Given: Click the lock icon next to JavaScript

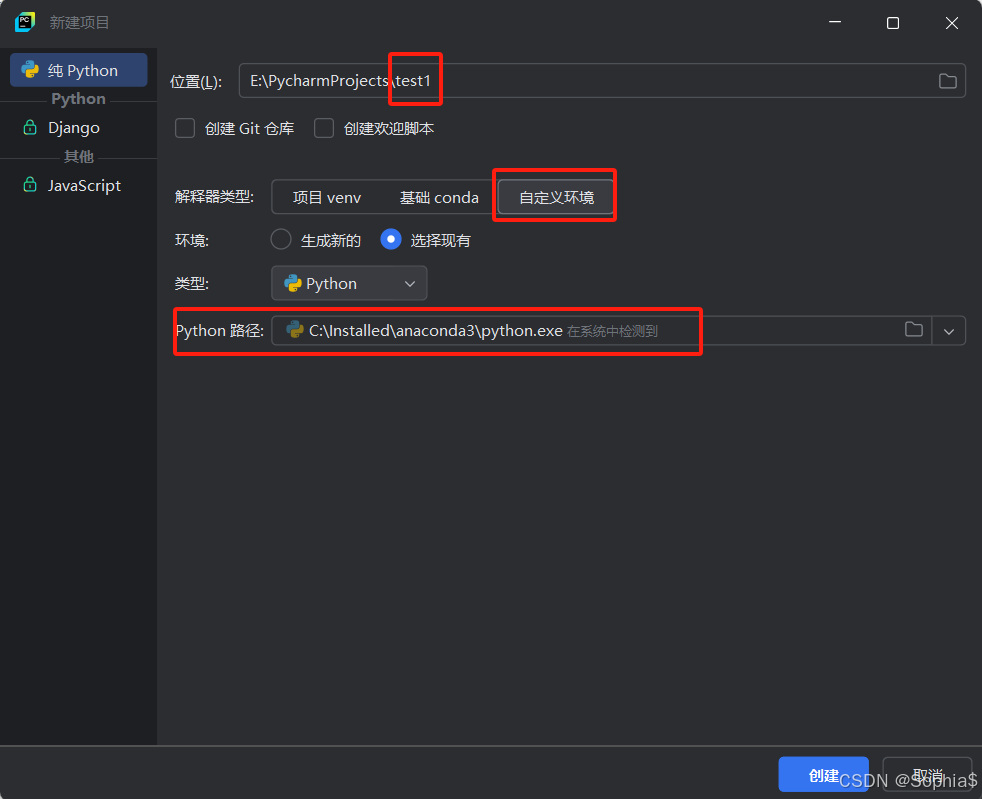Looking at the screenshot, I should click(x=29, y=185).
